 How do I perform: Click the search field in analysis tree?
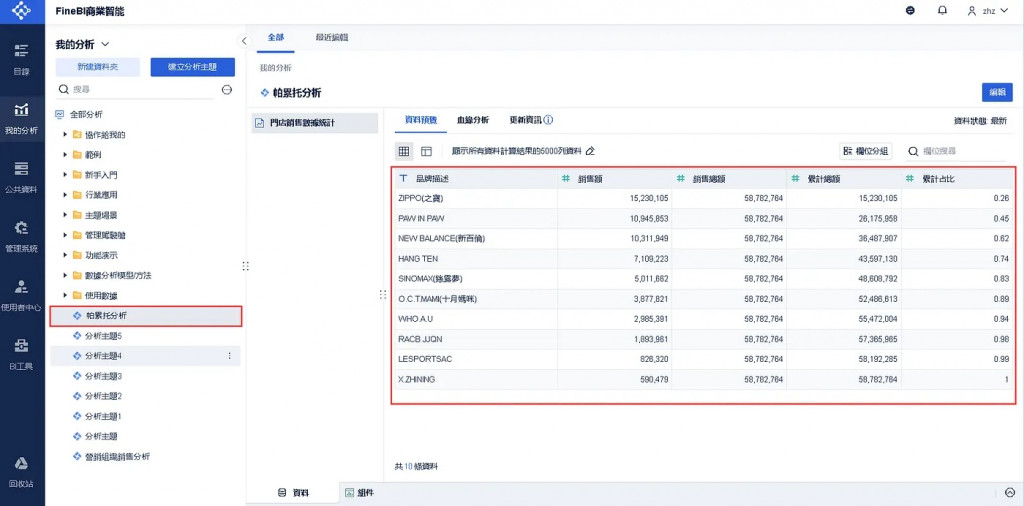pyautogui.click(x=136, y=89)
